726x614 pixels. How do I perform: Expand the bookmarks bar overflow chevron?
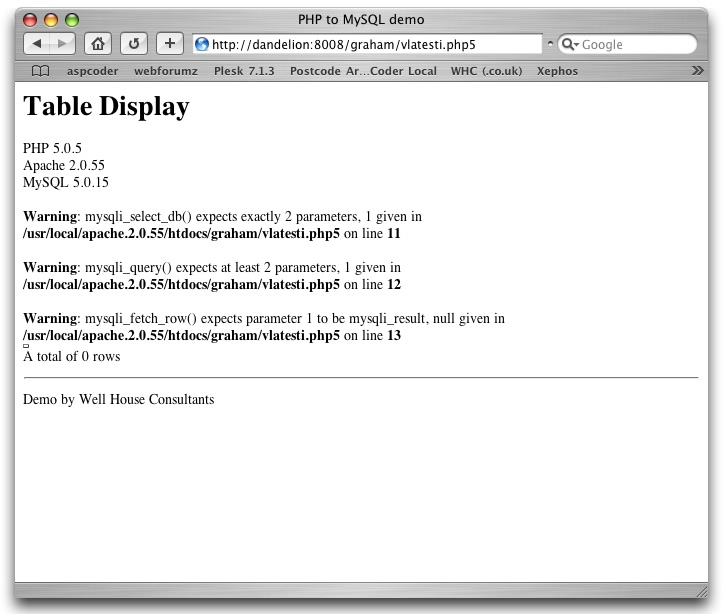tap(697, 71)
